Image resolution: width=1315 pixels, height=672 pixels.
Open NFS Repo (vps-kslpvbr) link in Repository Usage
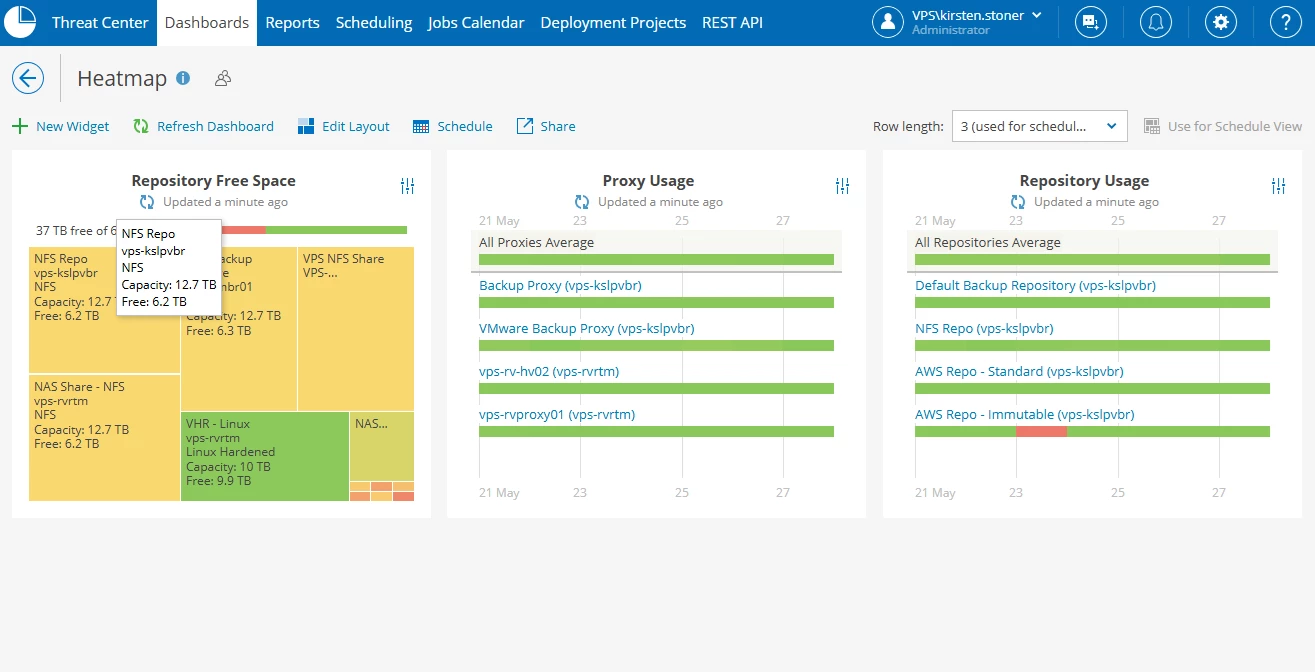984,328
